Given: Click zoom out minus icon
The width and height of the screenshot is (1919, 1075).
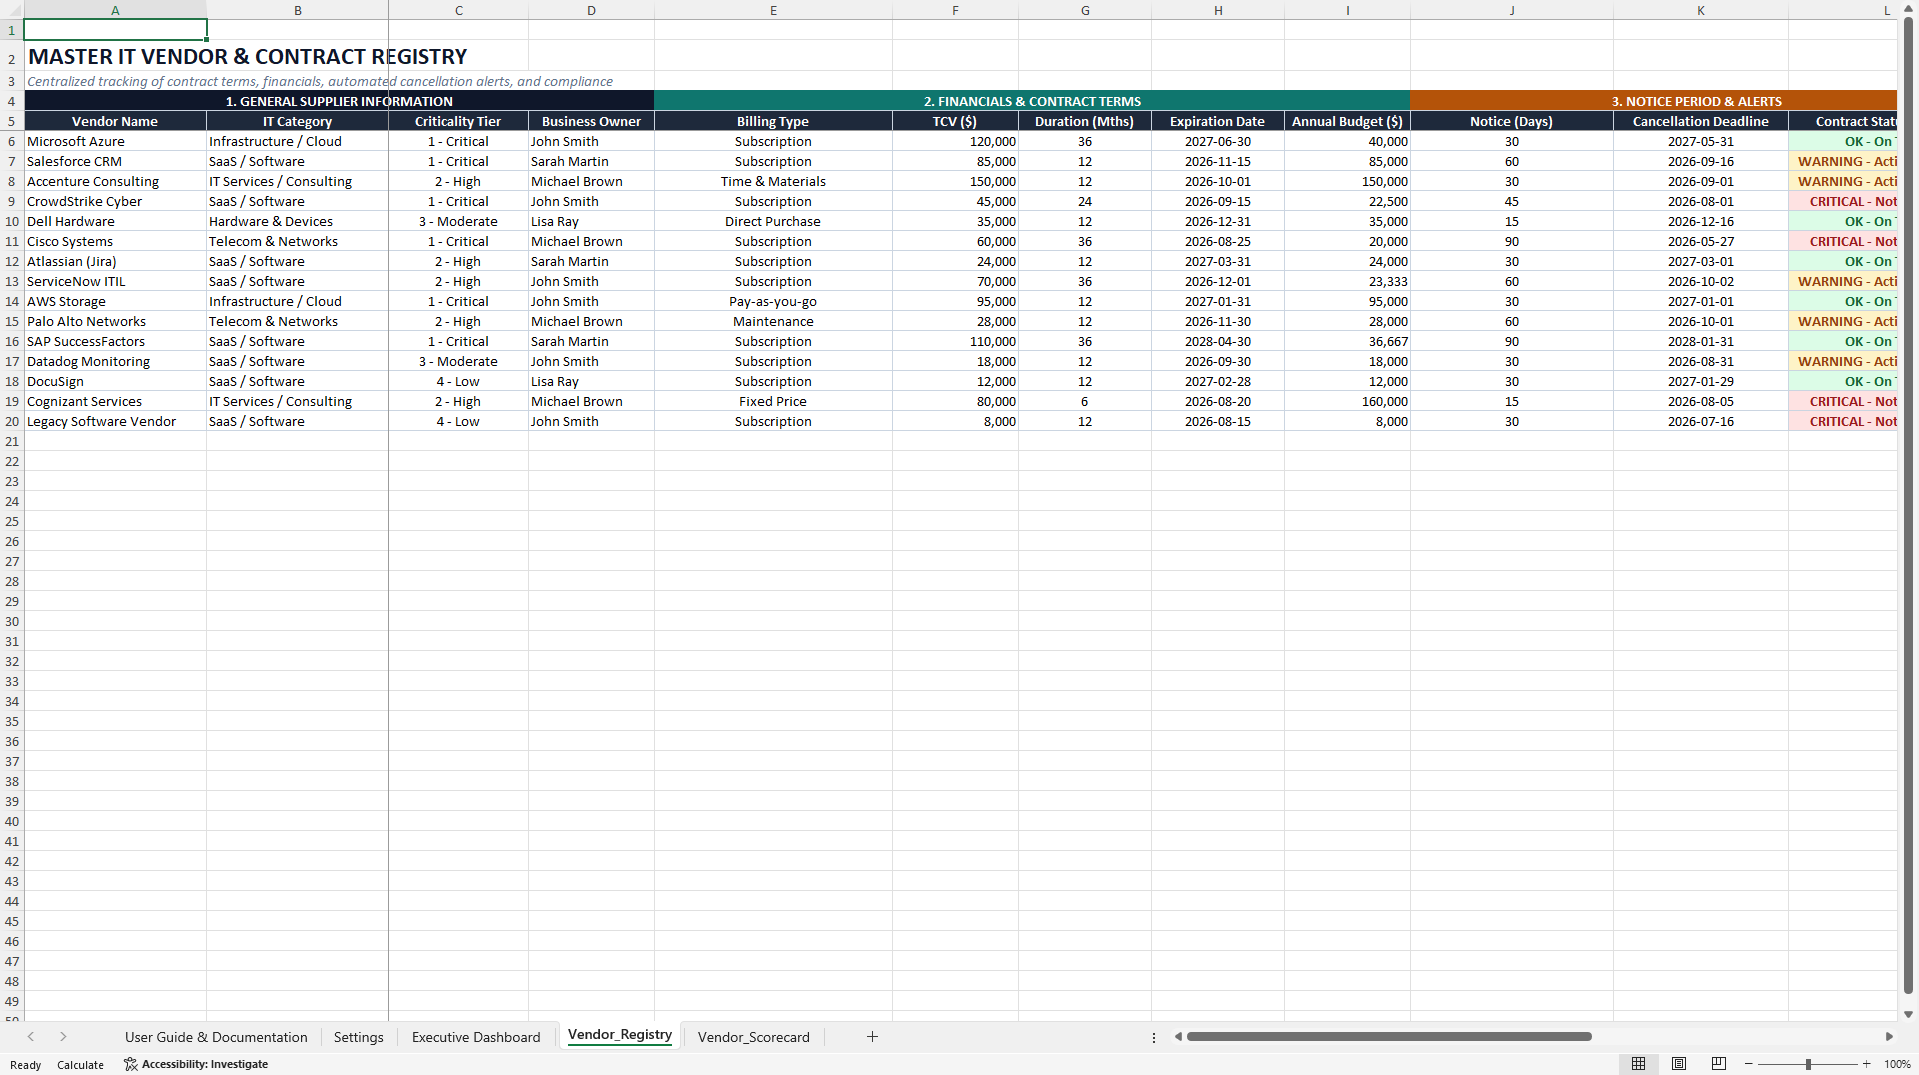Looking at the screenshot, I should tap(1748, 1064).
